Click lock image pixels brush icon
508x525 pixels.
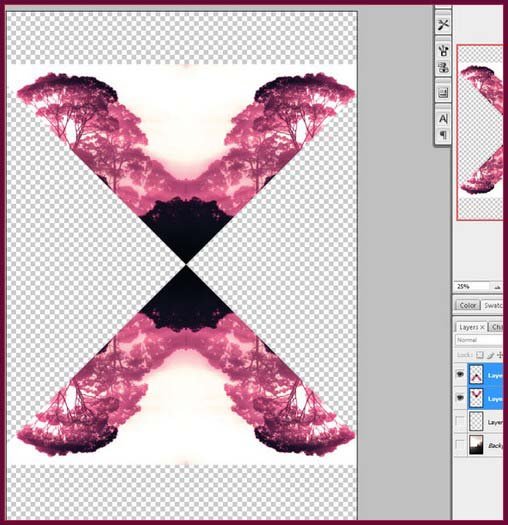tap(490, 355)
